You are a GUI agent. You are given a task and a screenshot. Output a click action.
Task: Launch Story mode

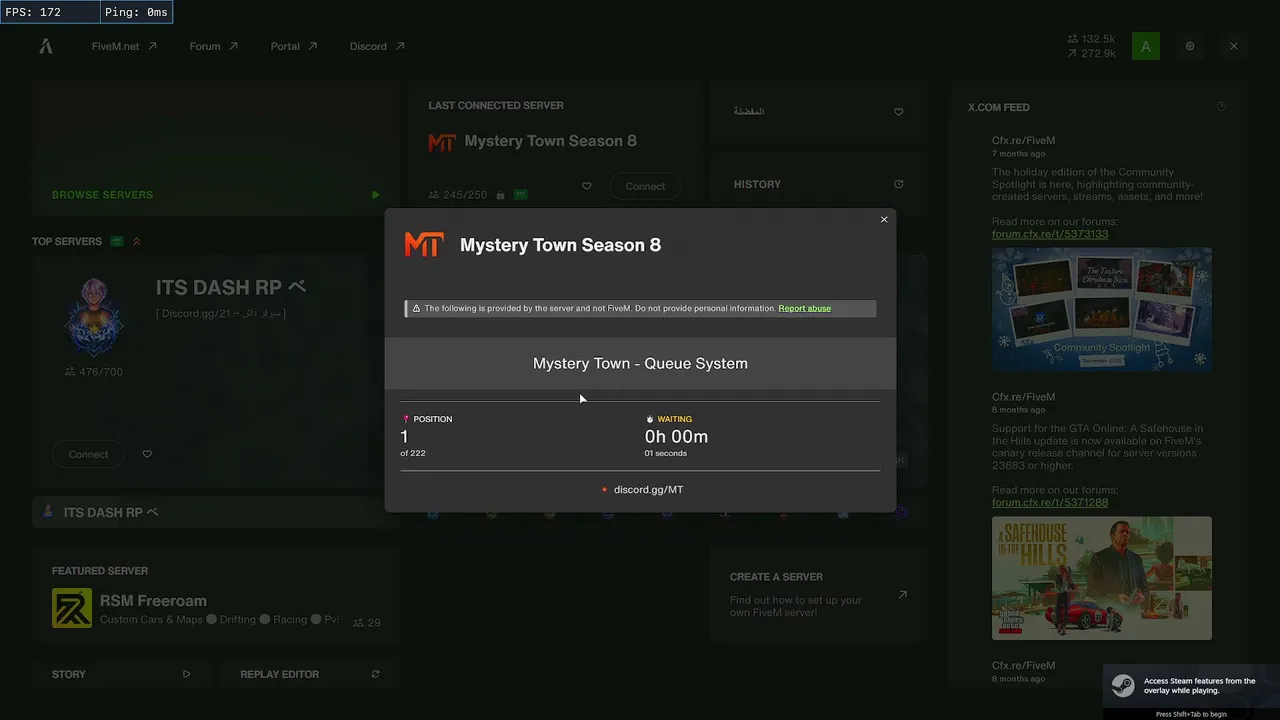pos(122,674)
